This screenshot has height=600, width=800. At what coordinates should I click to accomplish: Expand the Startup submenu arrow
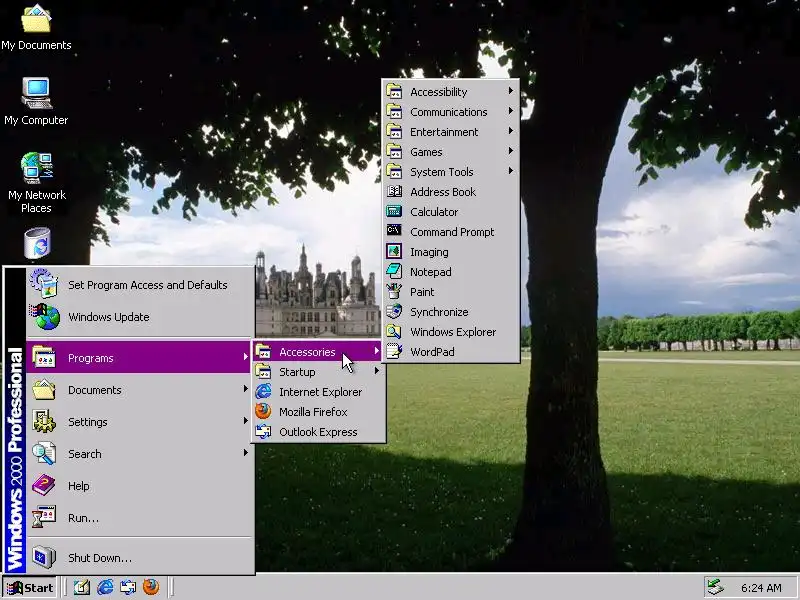coord(377,371)
